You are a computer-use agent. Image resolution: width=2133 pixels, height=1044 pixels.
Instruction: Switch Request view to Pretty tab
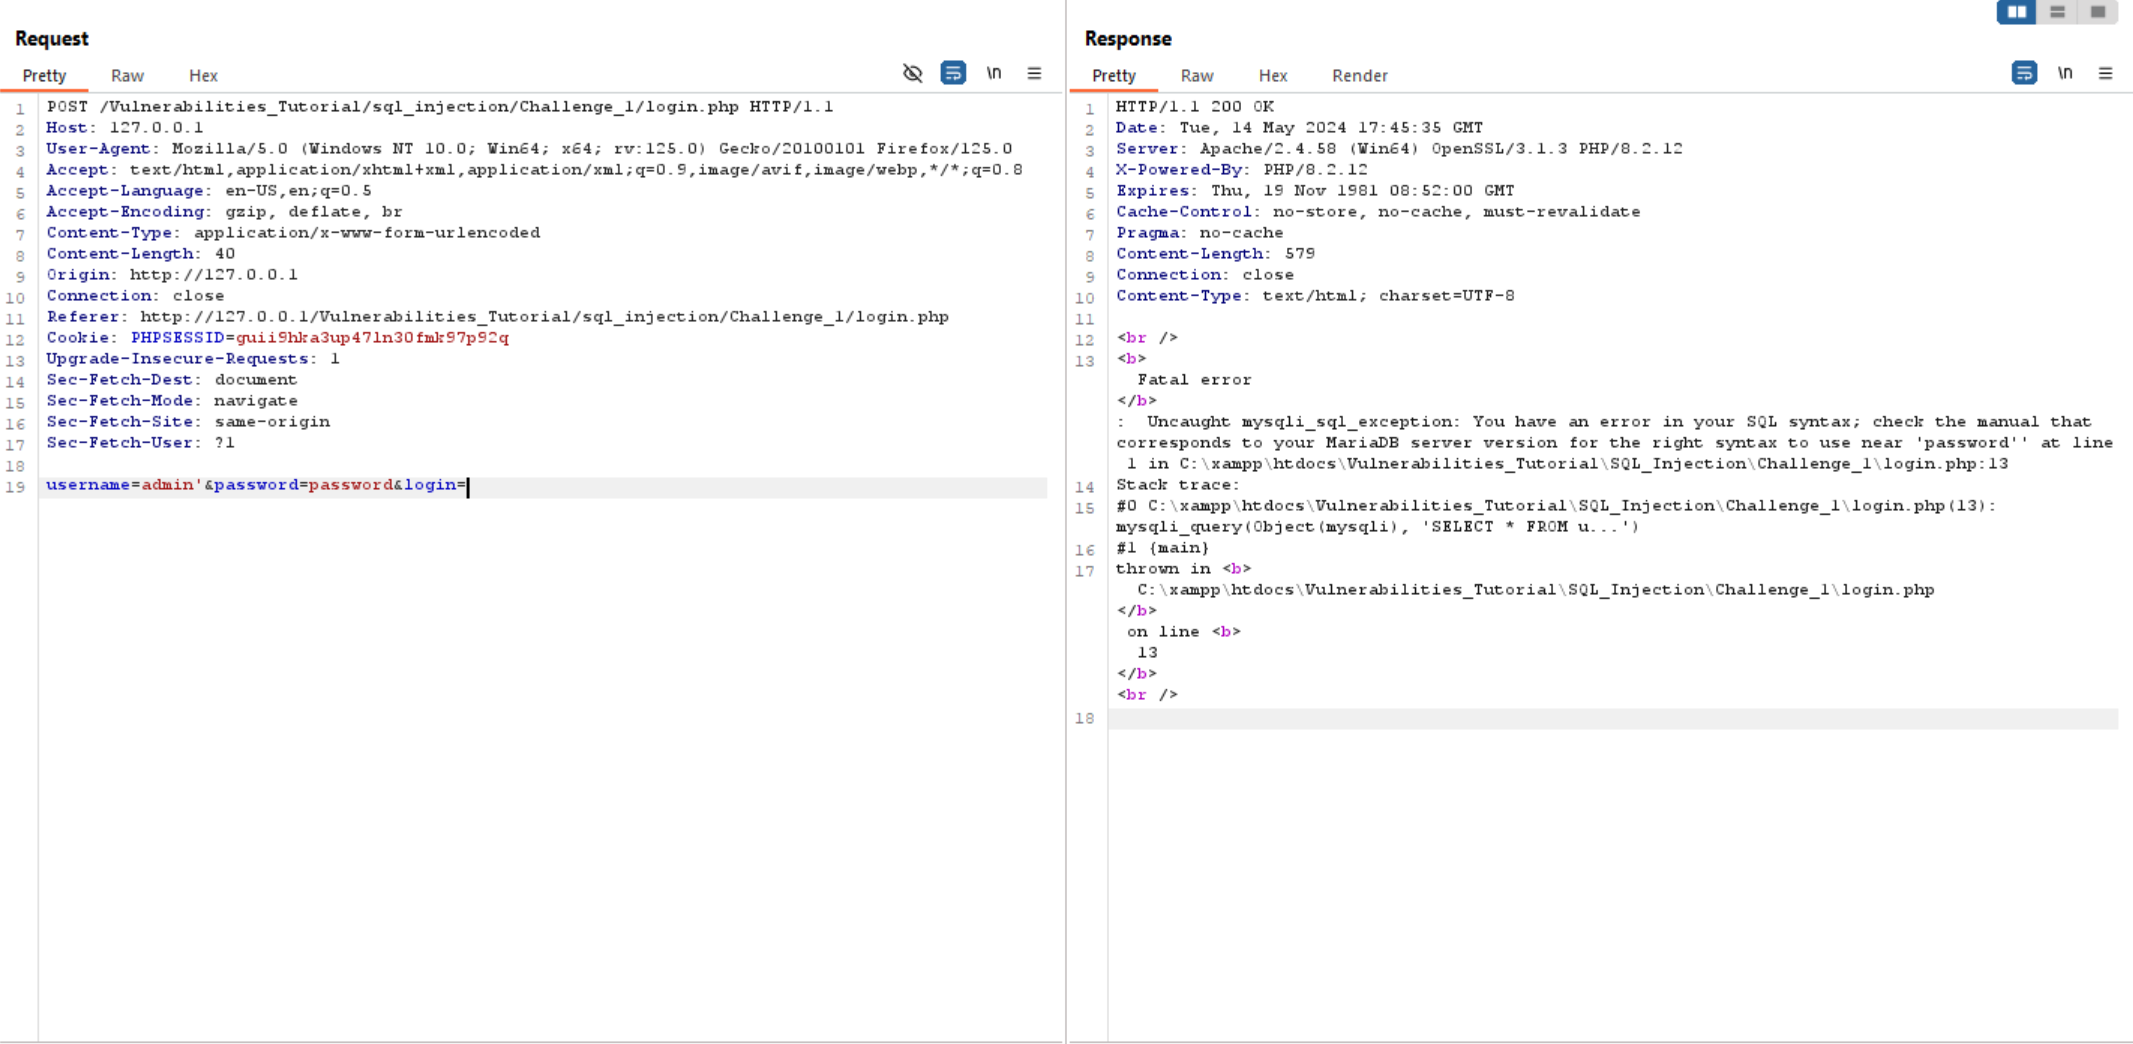[x=44, y=76]
